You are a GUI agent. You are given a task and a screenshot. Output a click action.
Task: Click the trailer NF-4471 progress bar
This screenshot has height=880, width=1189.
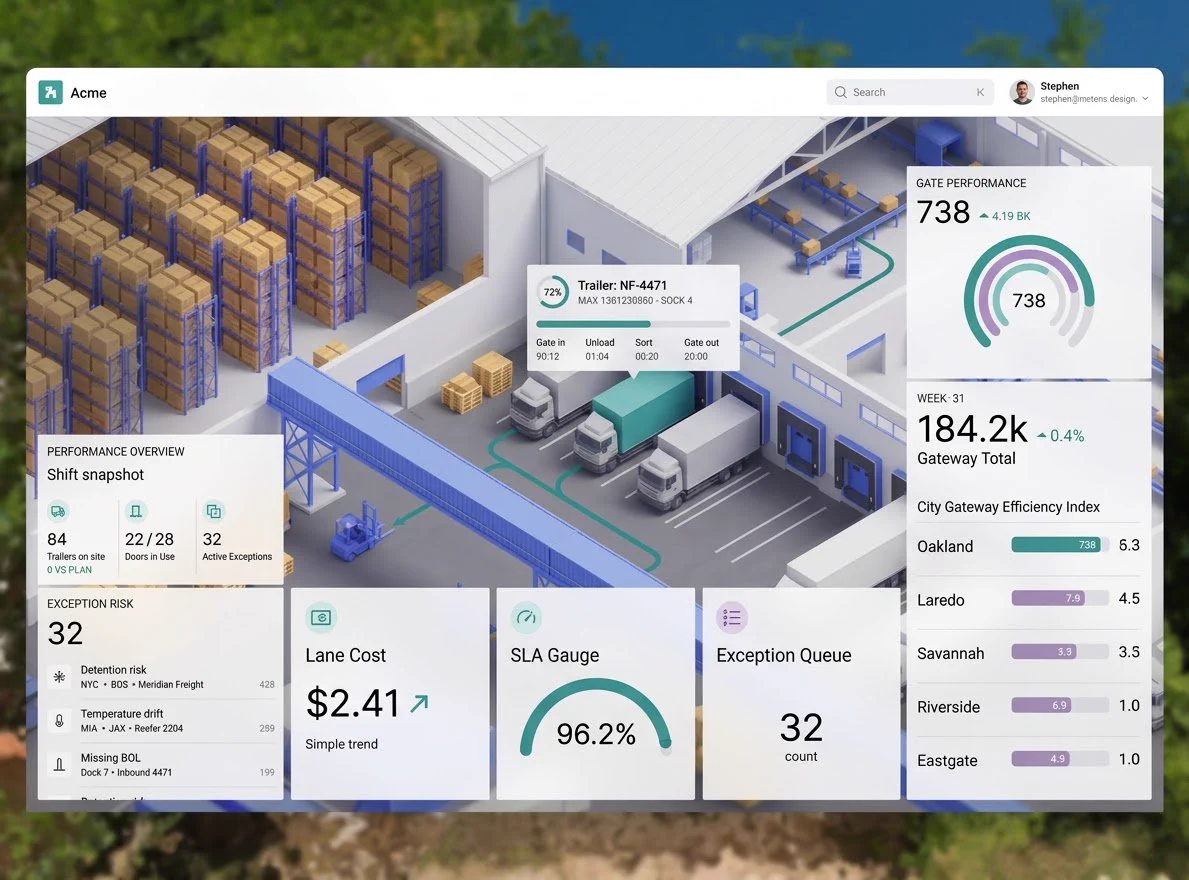633,324
